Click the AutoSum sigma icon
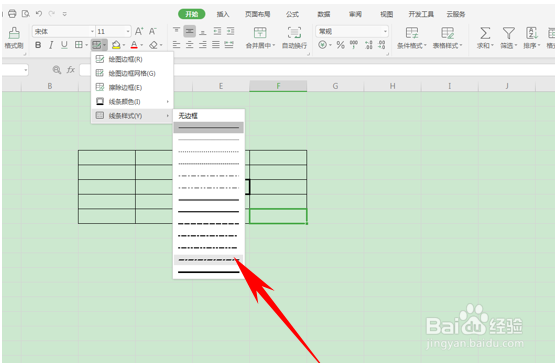The height and width of the screenshot is (363, 555). 485,33
